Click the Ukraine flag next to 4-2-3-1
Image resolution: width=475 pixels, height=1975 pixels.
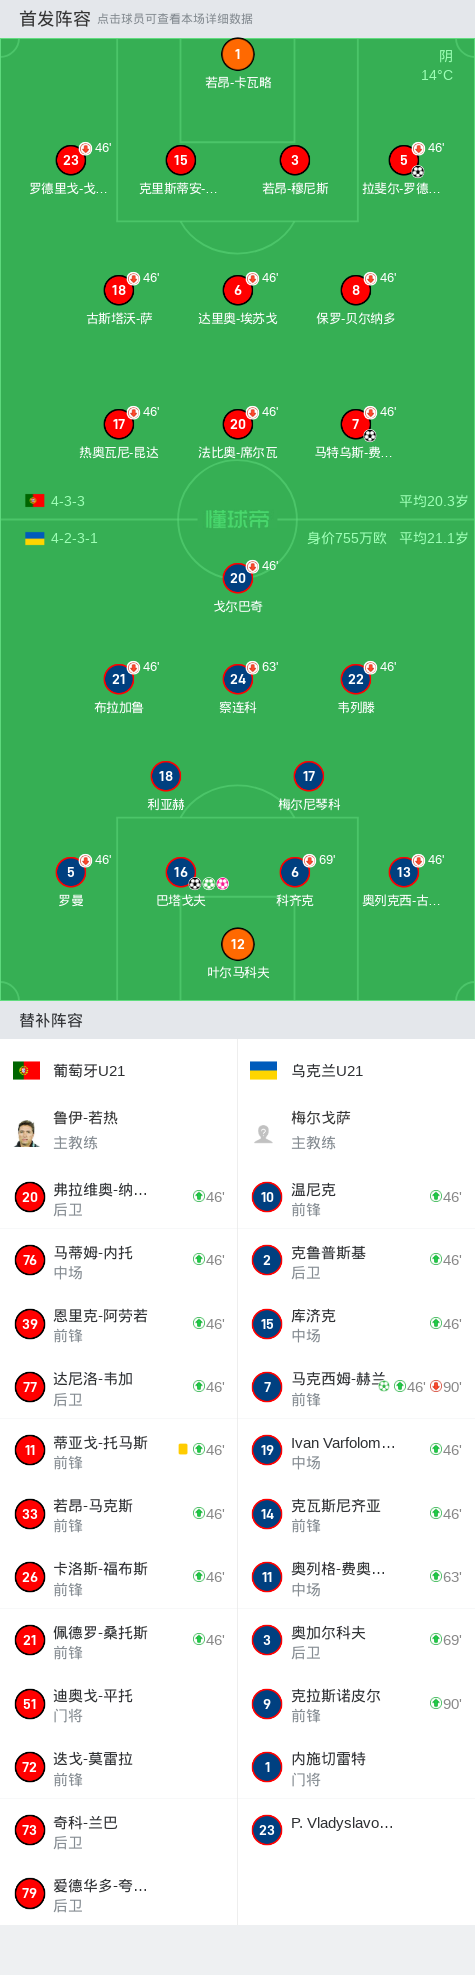click(x=35, y=538)
